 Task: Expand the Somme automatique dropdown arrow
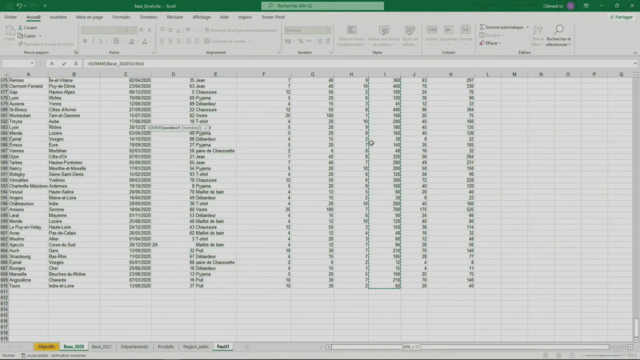(x=527, y=27)
